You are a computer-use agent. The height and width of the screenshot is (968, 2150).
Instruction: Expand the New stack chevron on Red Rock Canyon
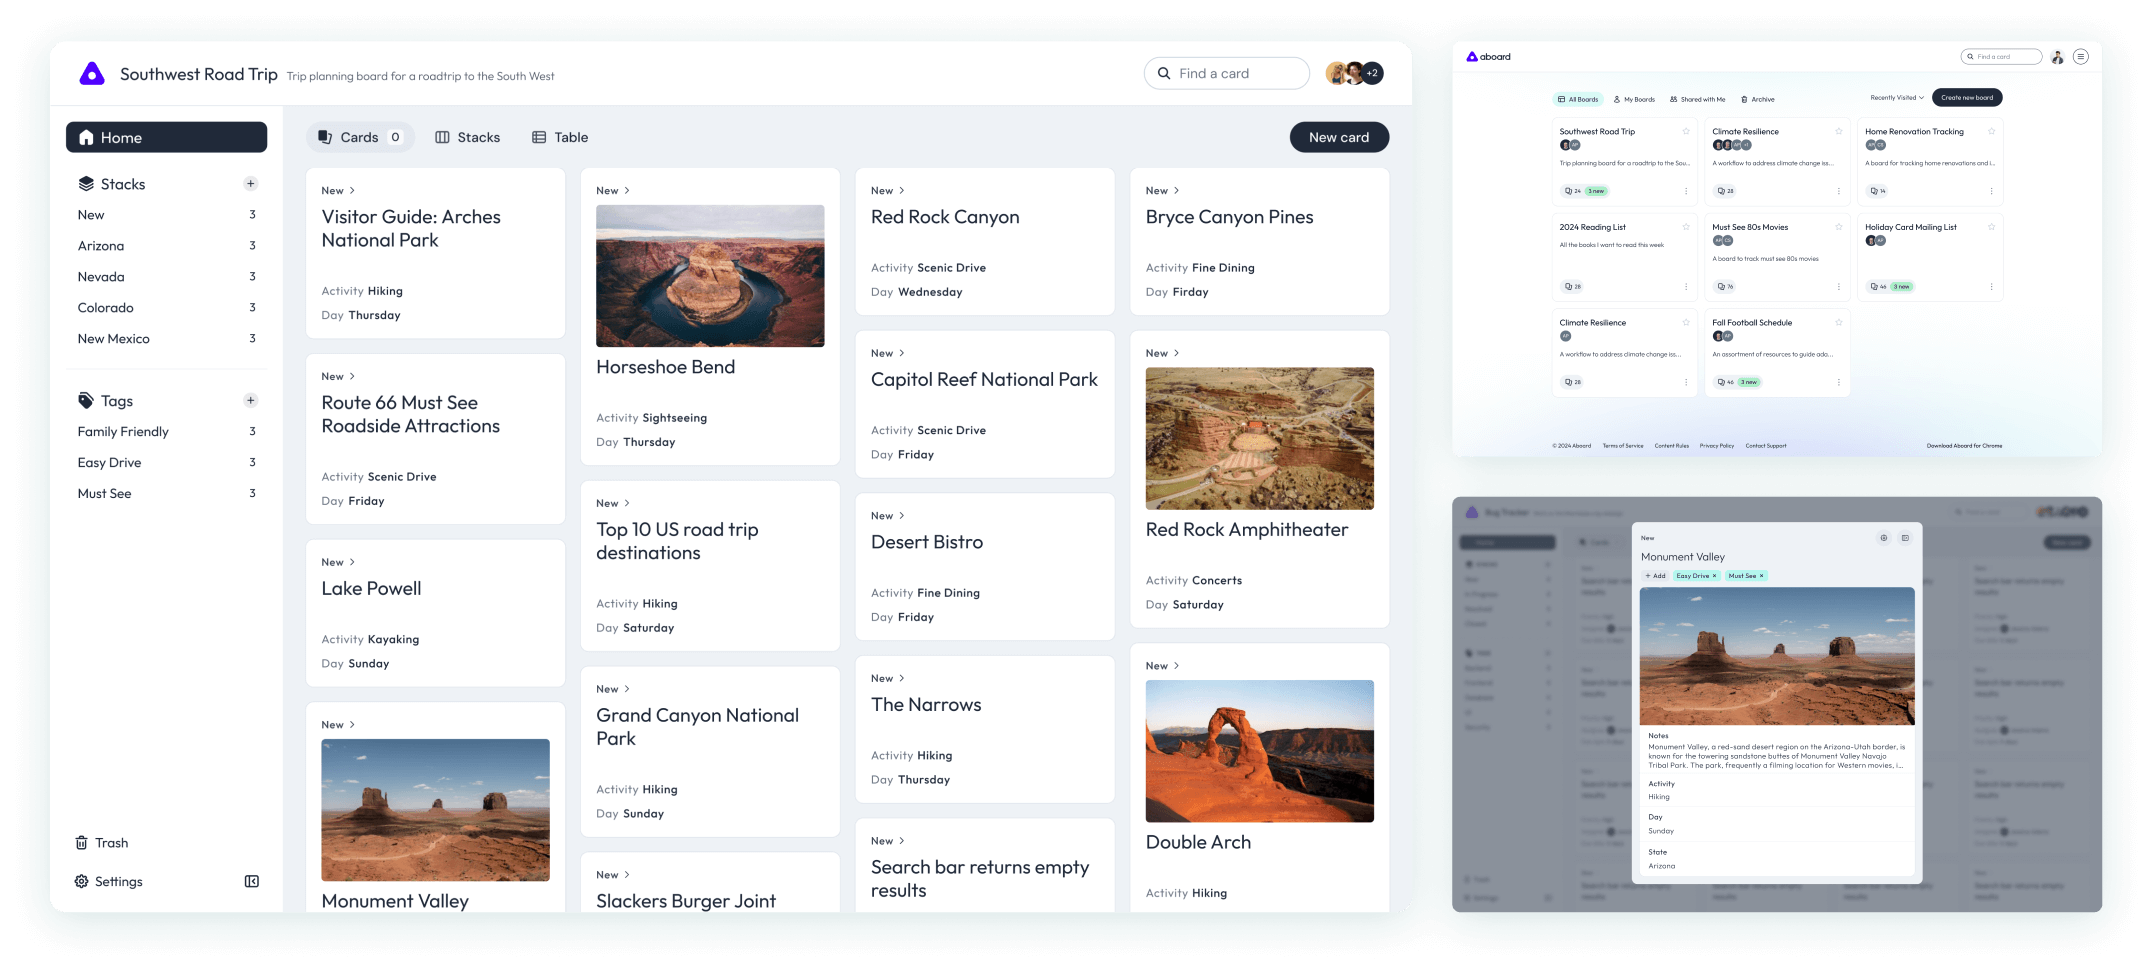pyautogui.click(x=901, y=190)
